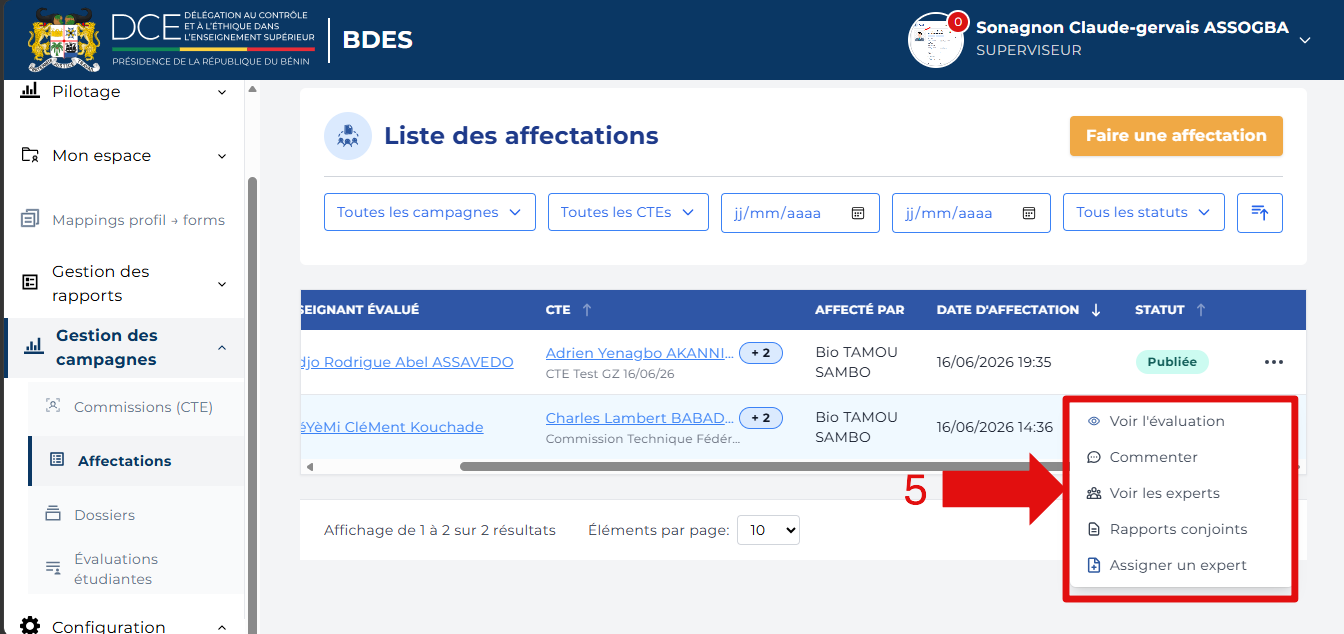Screen dimensions: 1344x634
Task: Click the AFFECTÉ PAR column header
Action: click(860, 310)
